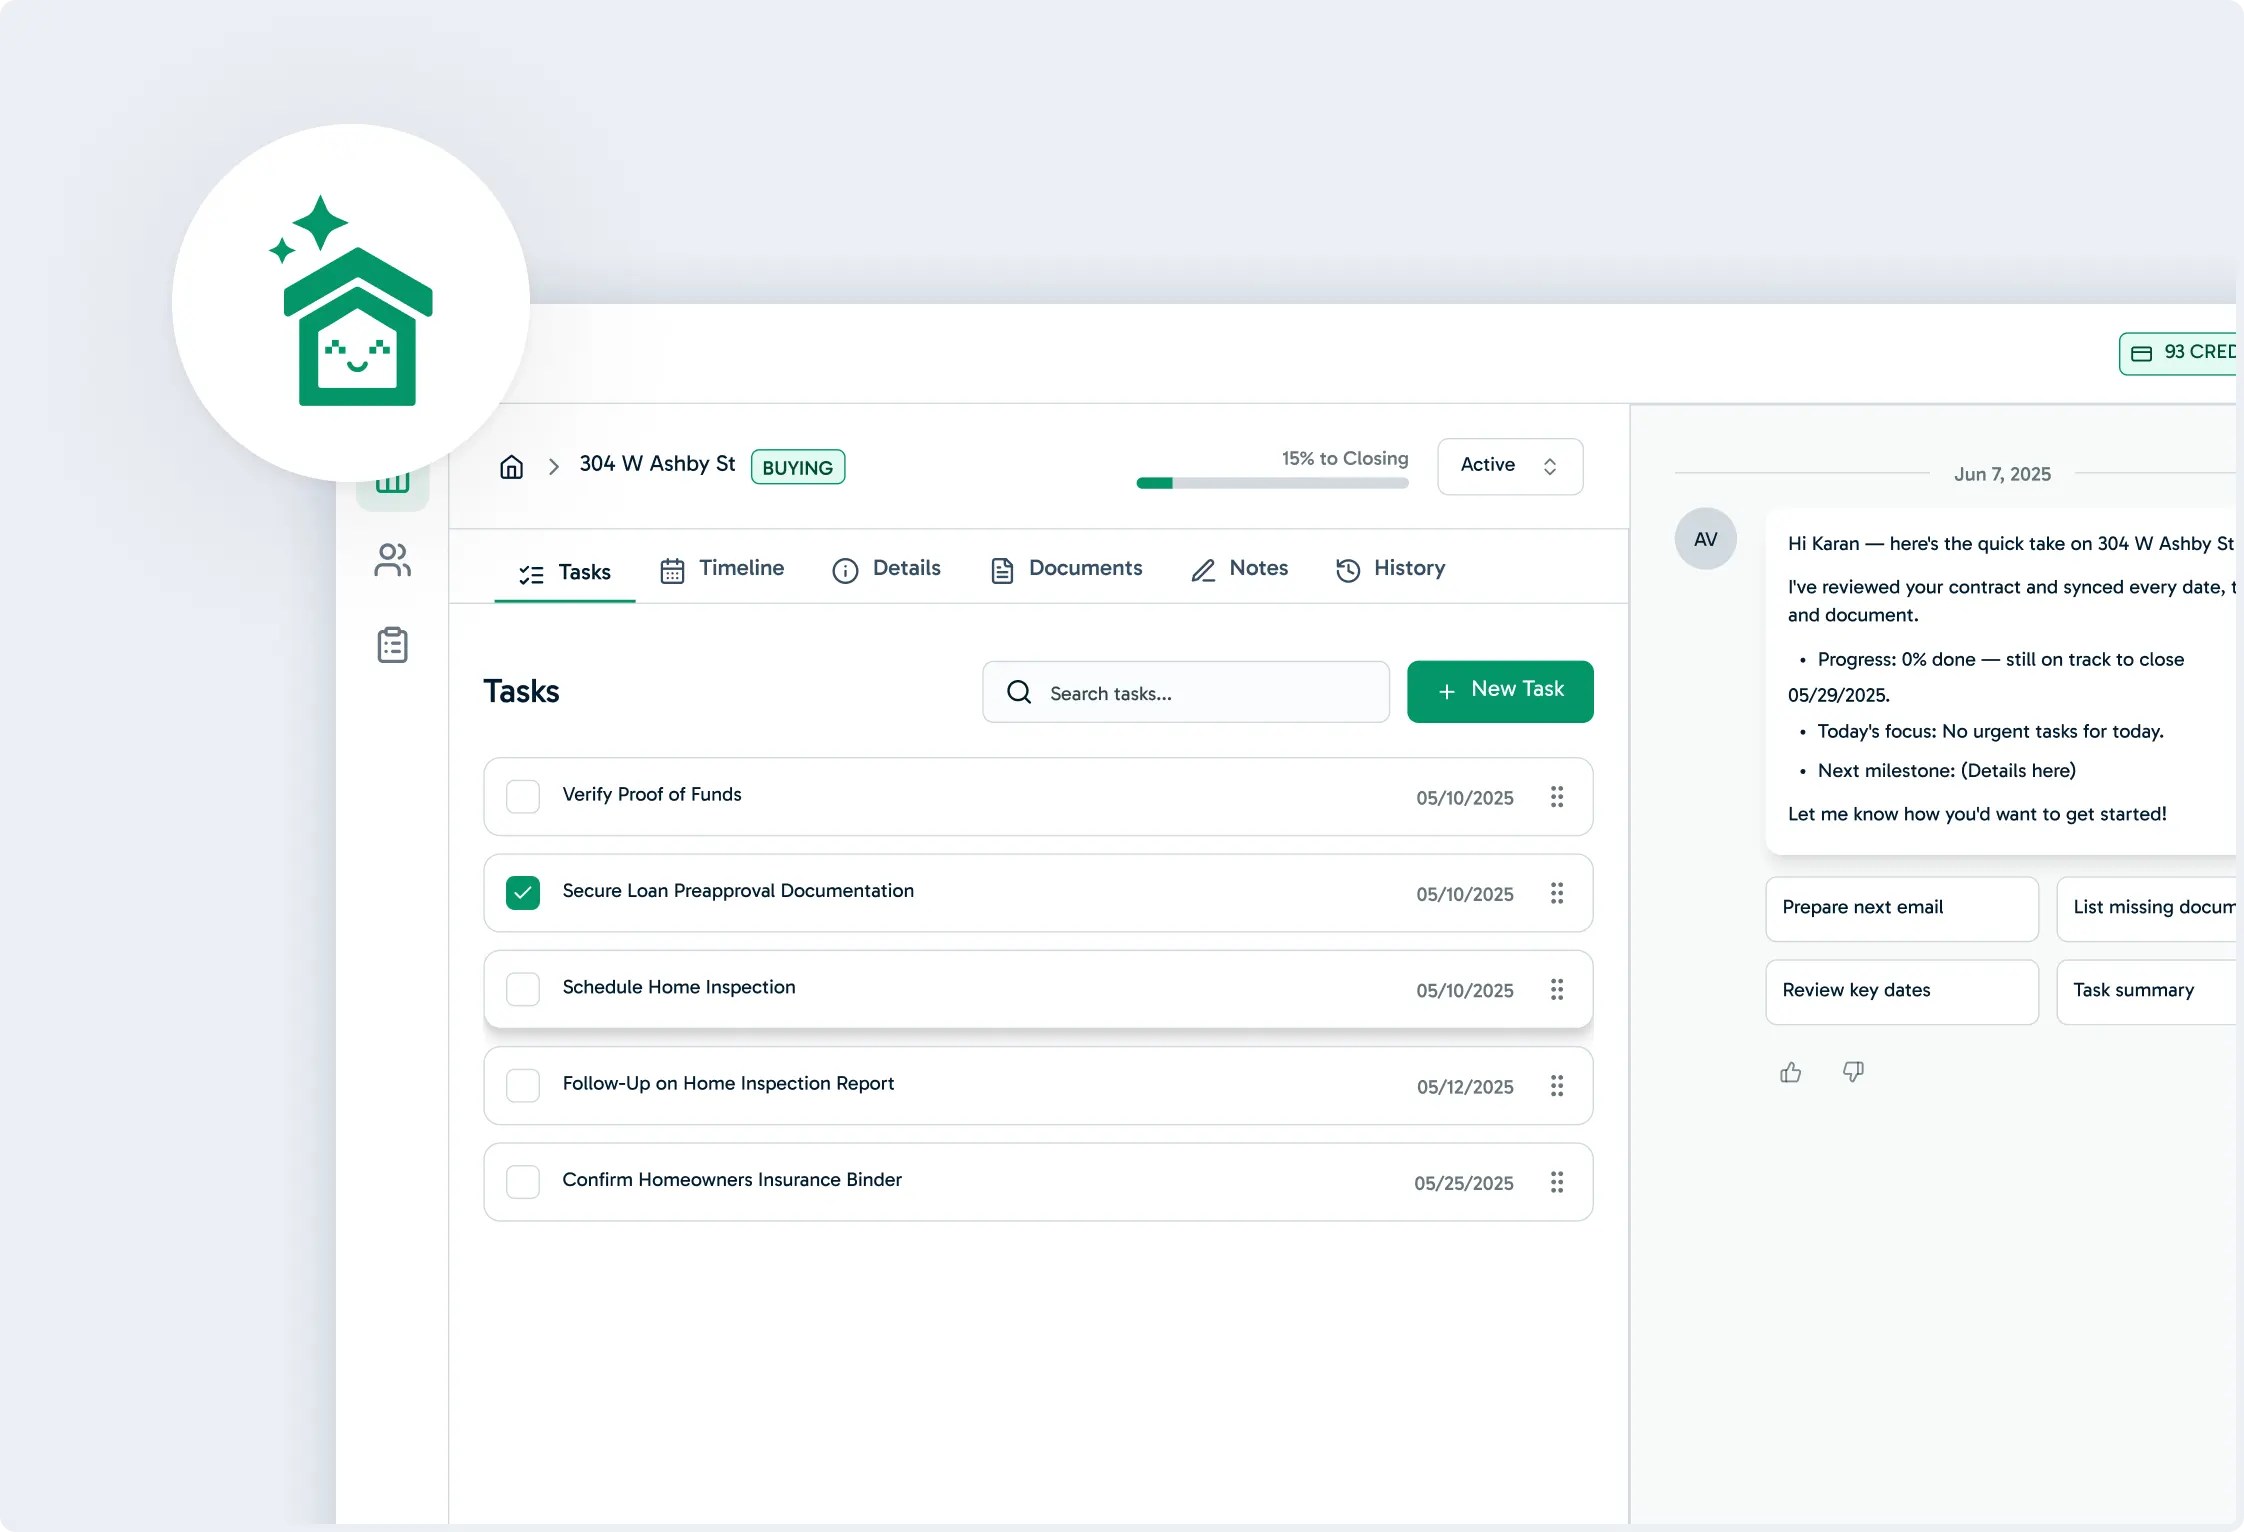Click the AV avatar in chat
The width and height of the screenshot is (2244, 1532).
tap(1705, 539)
